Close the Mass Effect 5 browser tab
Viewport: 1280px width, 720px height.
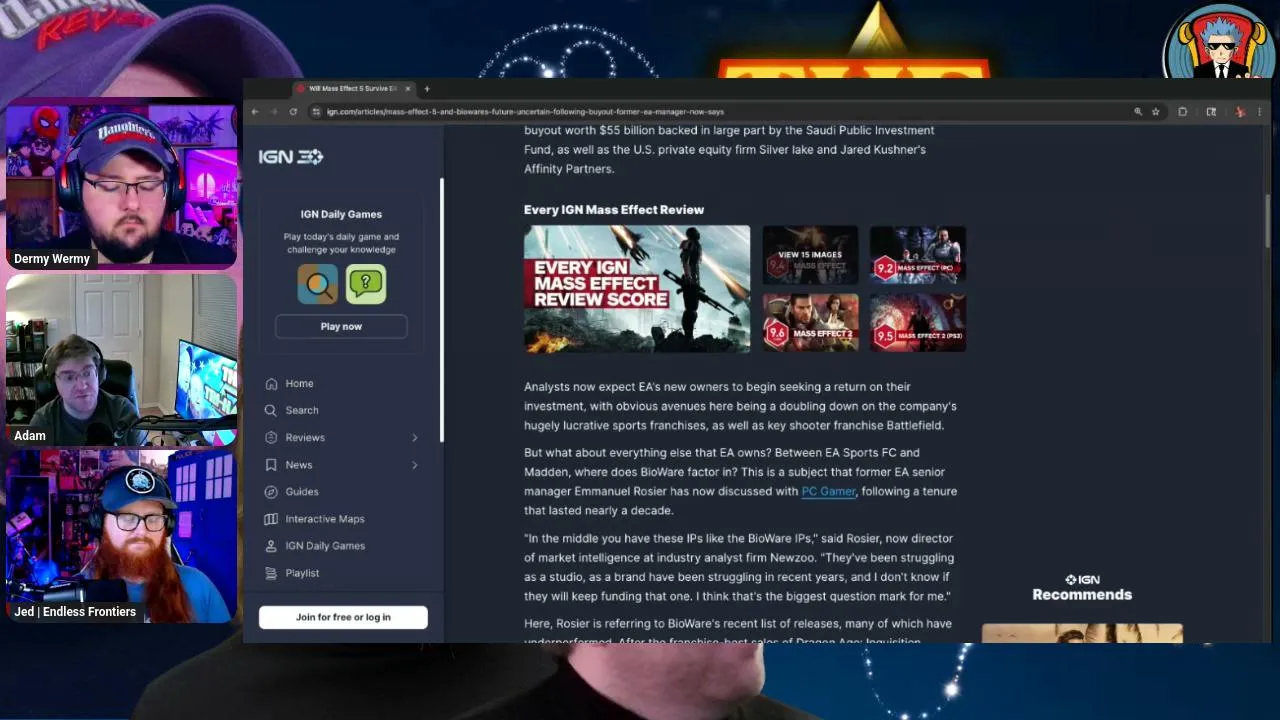[408, 89]
